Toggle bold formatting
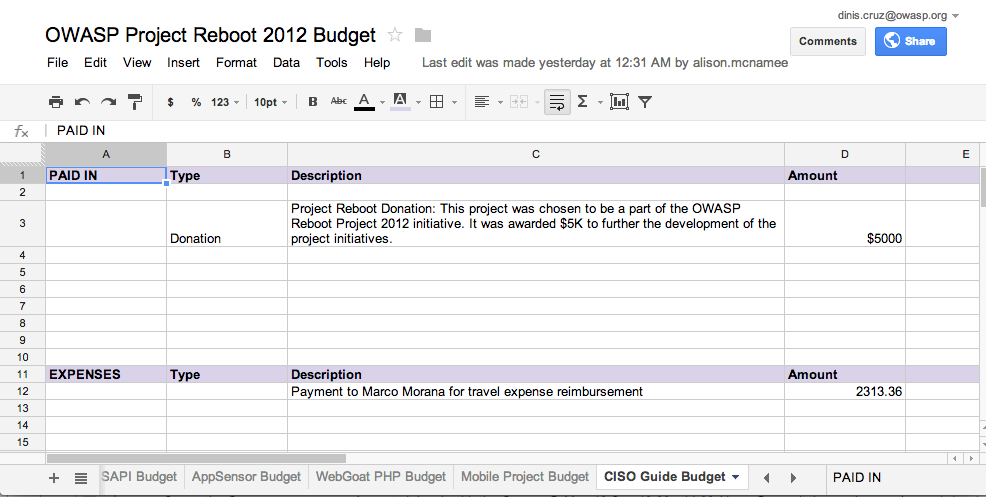 tap(313, 102)
